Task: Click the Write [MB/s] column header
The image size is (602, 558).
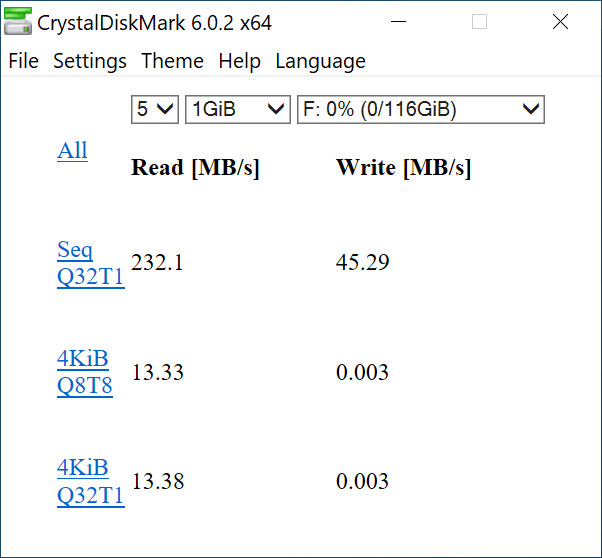Action: tap(403, 168)
